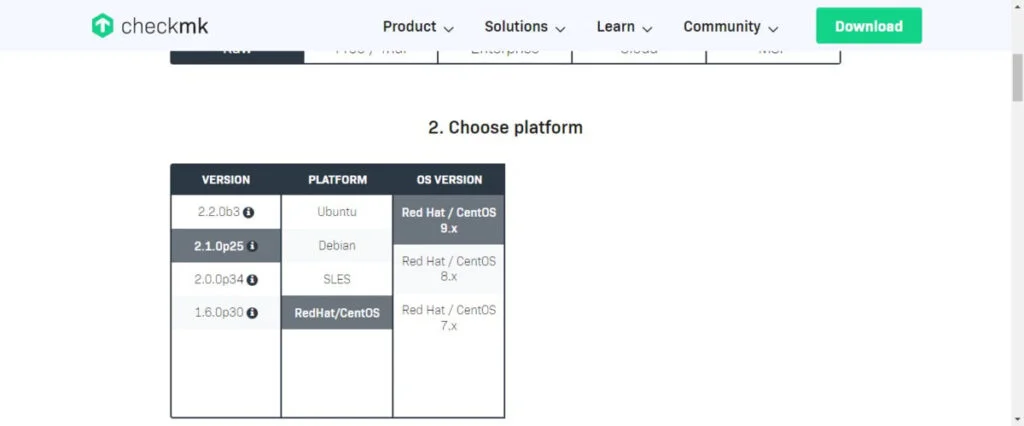Choose Debian platform

(337, 246)
